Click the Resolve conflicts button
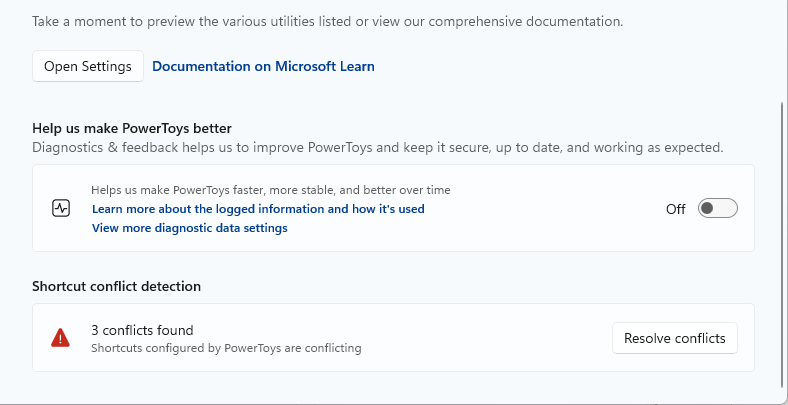Viewport: 788px width, 405px height. tap(675, 338)
